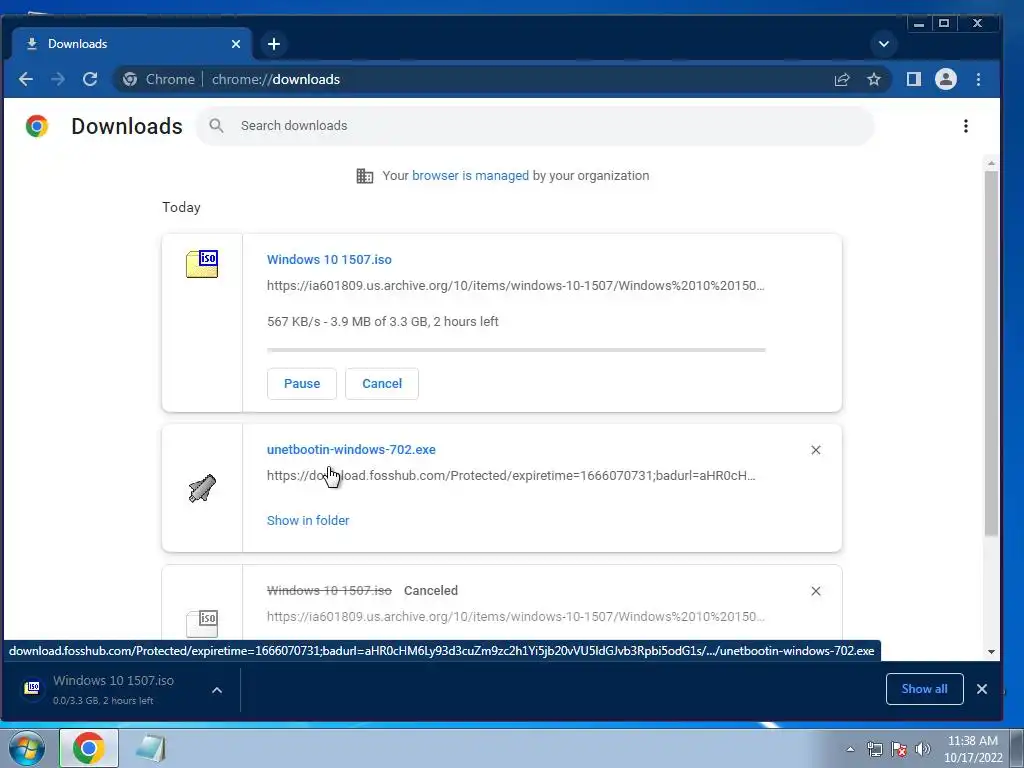Click the archive.org URL of the active download
The width and height of the screenshot is (1024, 768).
515,285
